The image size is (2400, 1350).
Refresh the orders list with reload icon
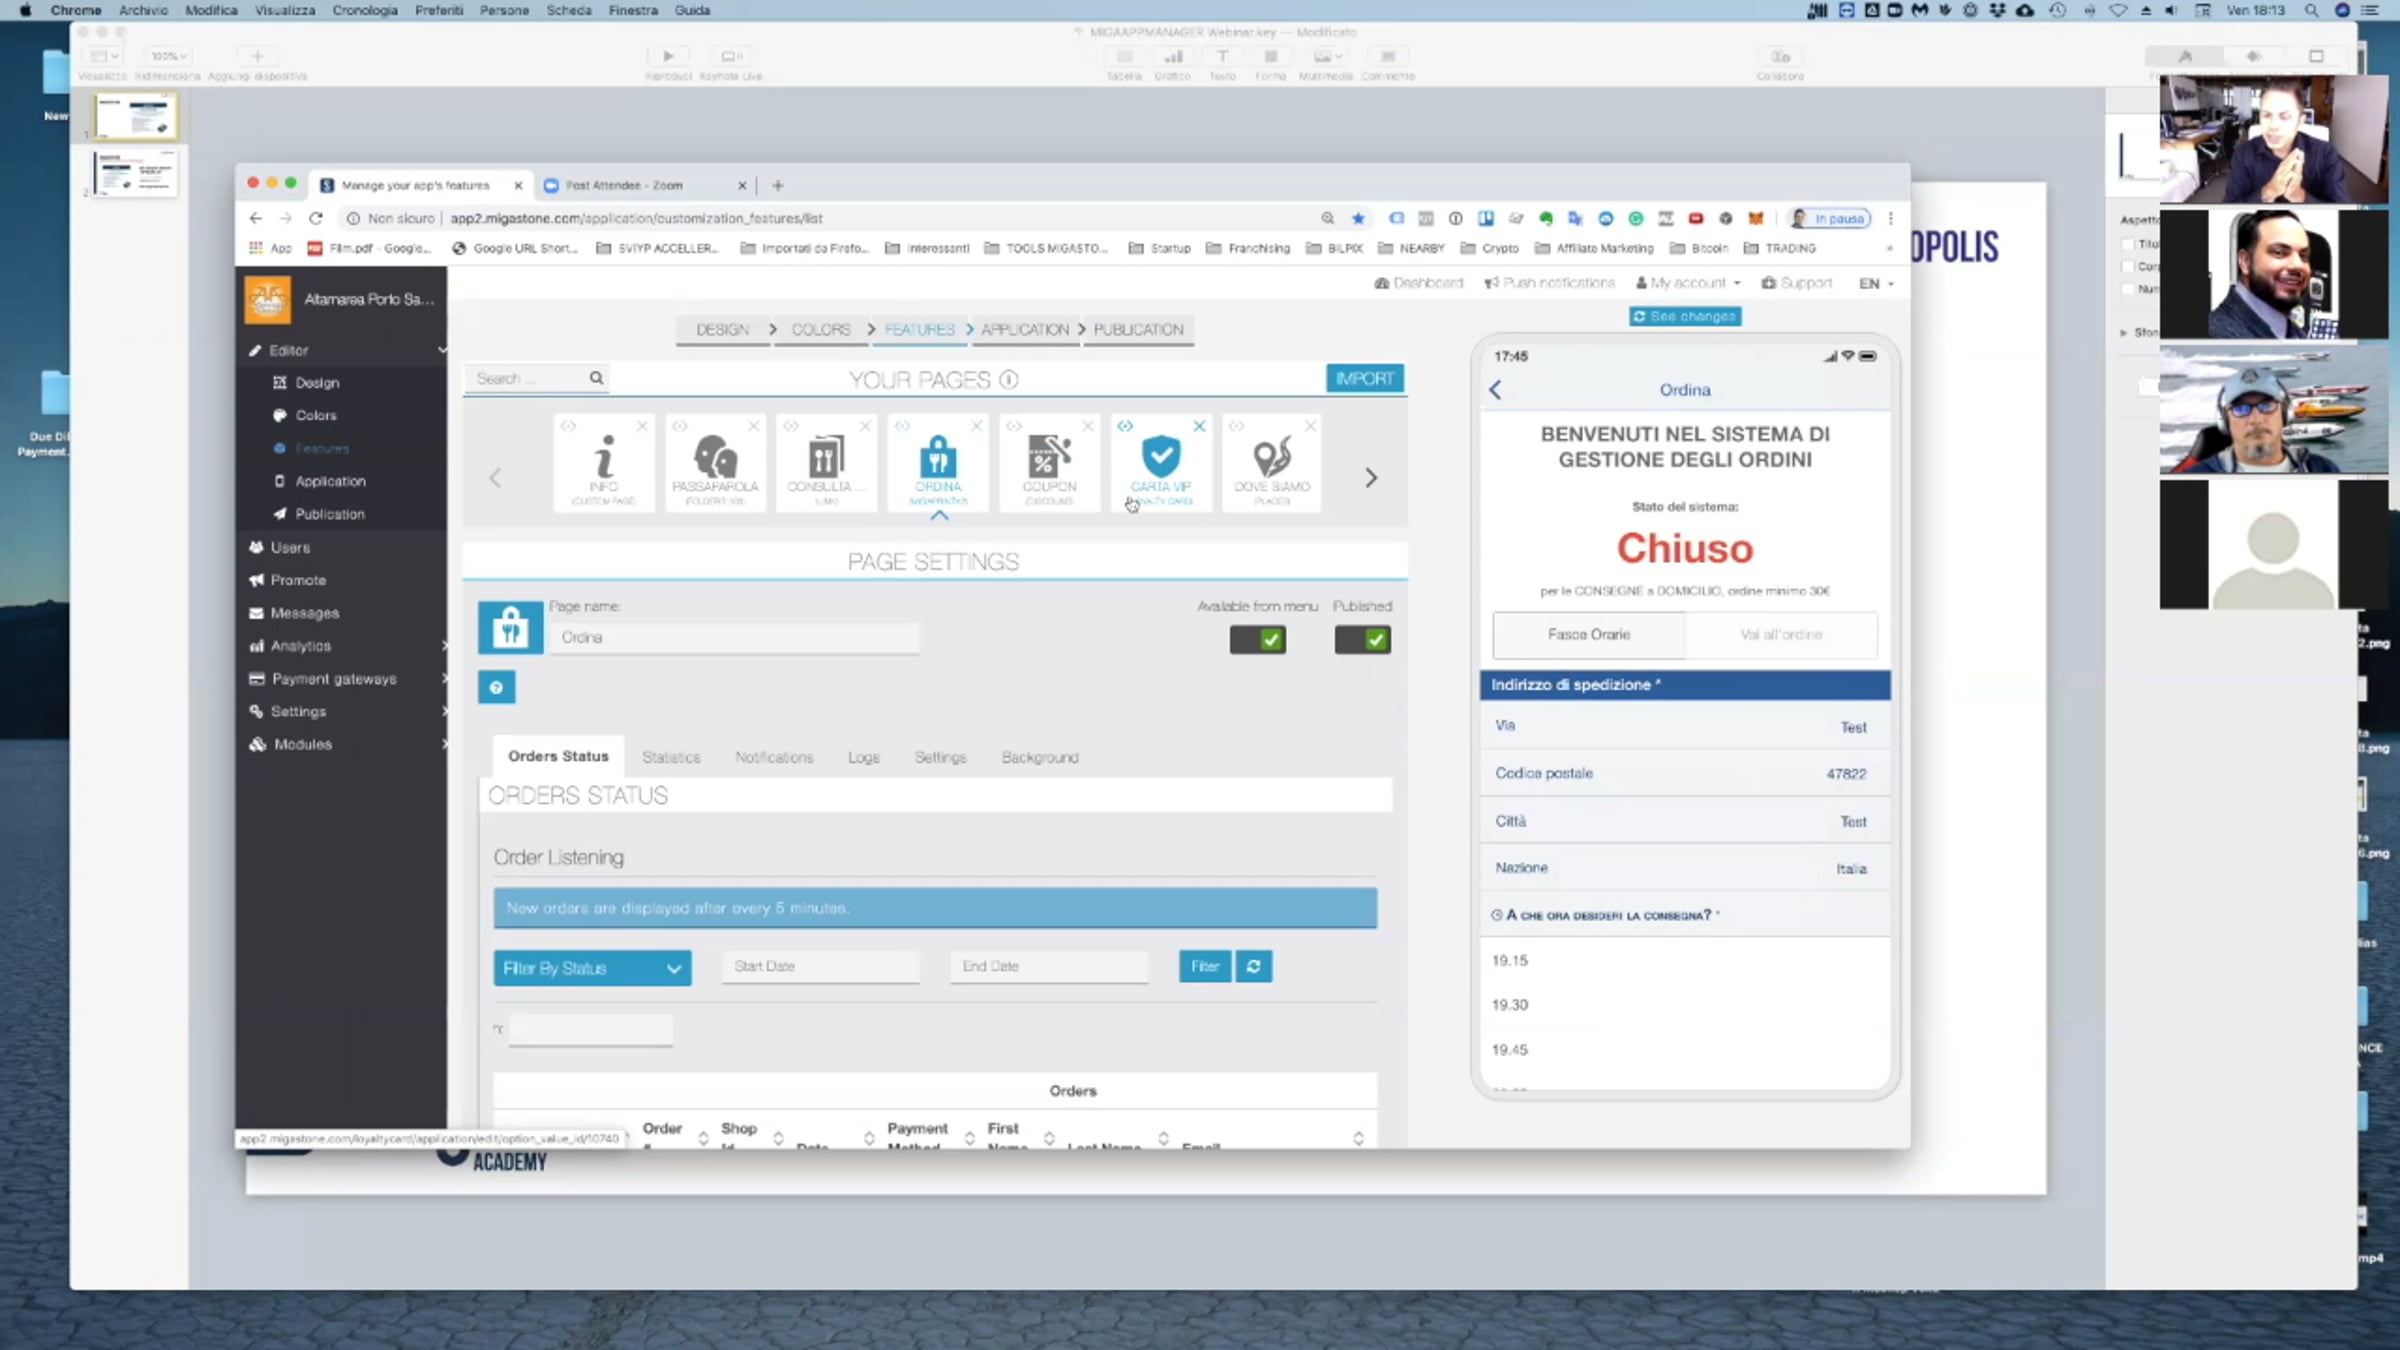pyautogui.click(x=1254, y=966)
